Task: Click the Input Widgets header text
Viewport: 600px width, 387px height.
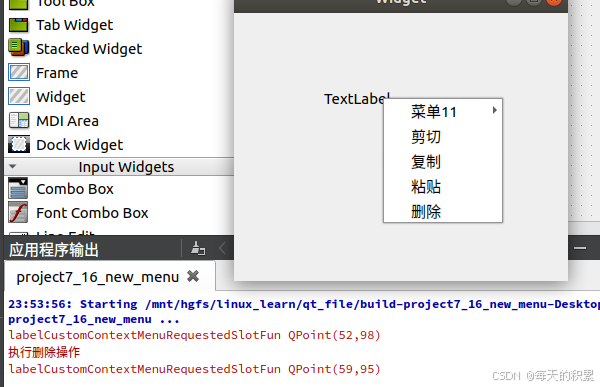Action: click(x=126, y=167)
